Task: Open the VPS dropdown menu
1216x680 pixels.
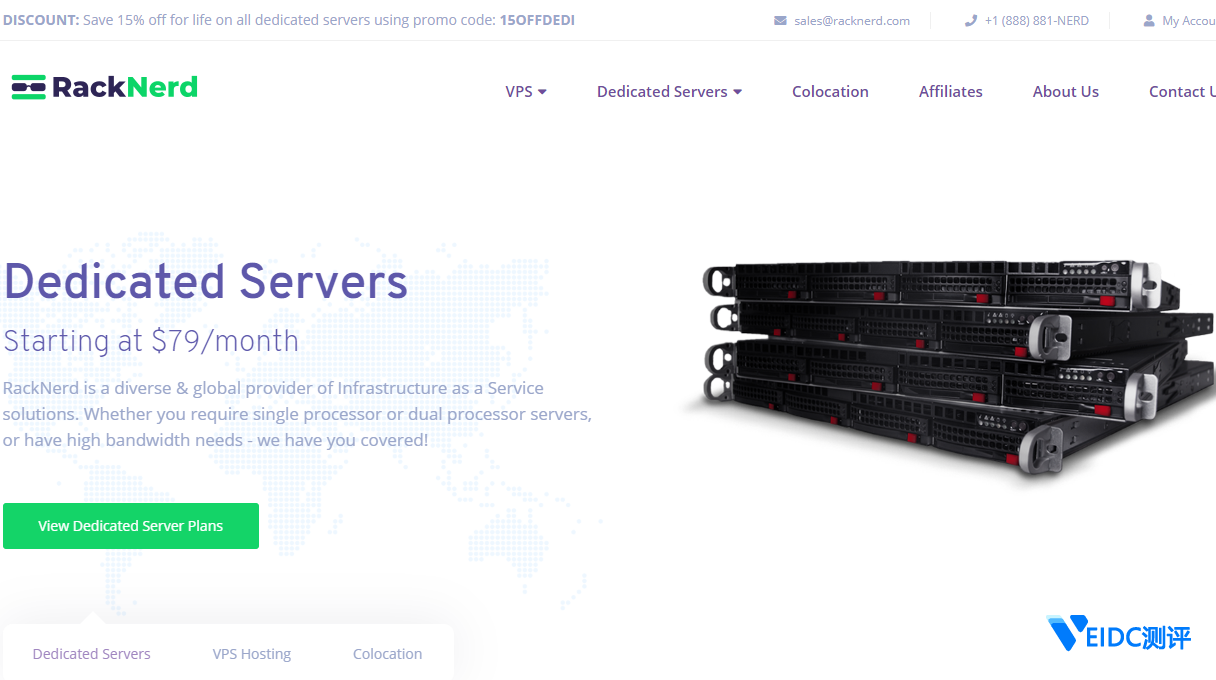Action: 526,92
